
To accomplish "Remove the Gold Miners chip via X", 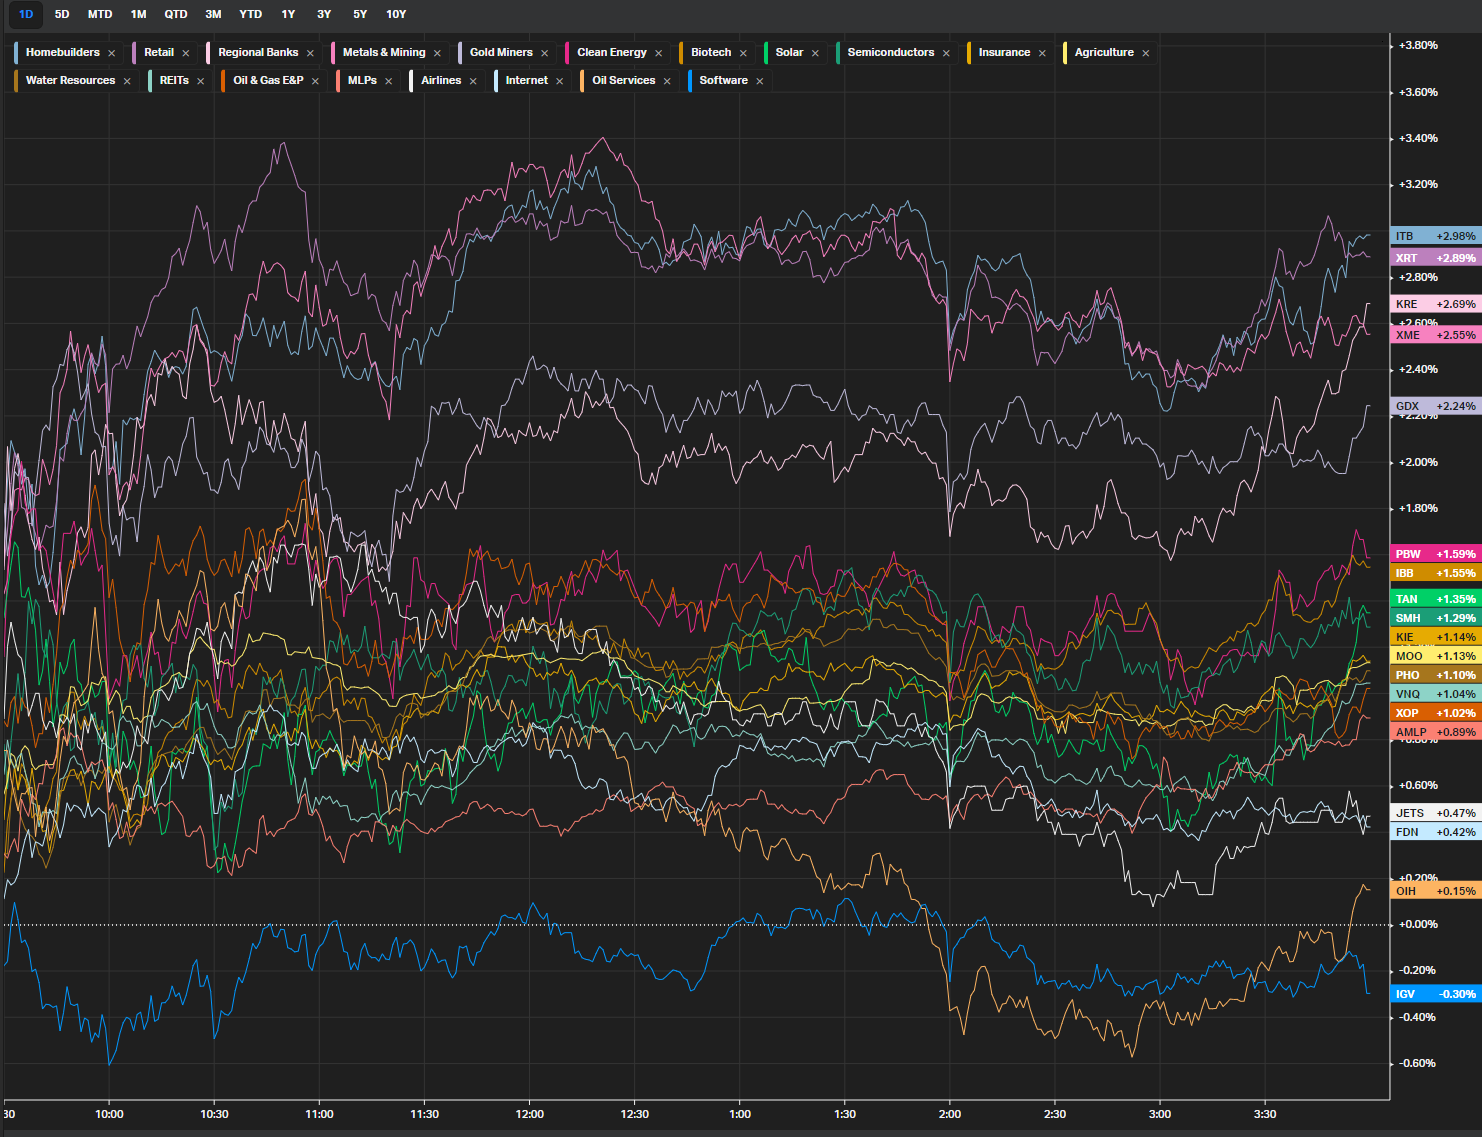I will 545,53.
